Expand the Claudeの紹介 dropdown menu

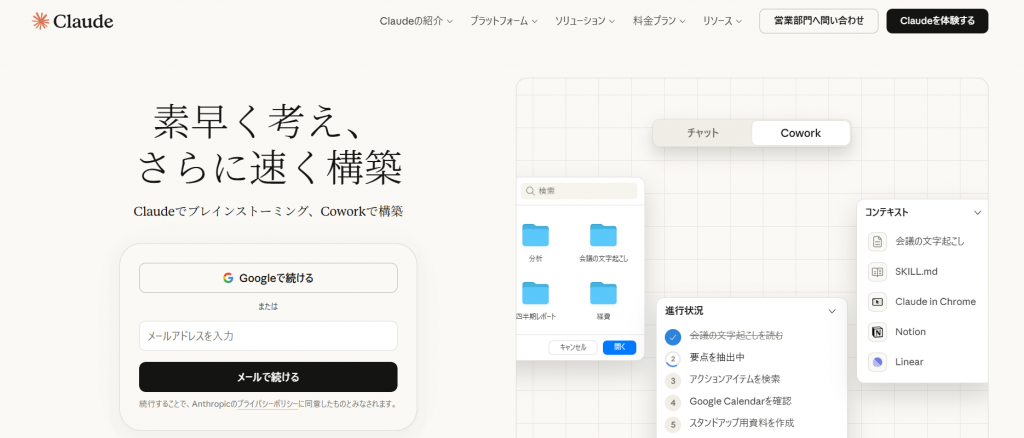[x=416, y=21]
